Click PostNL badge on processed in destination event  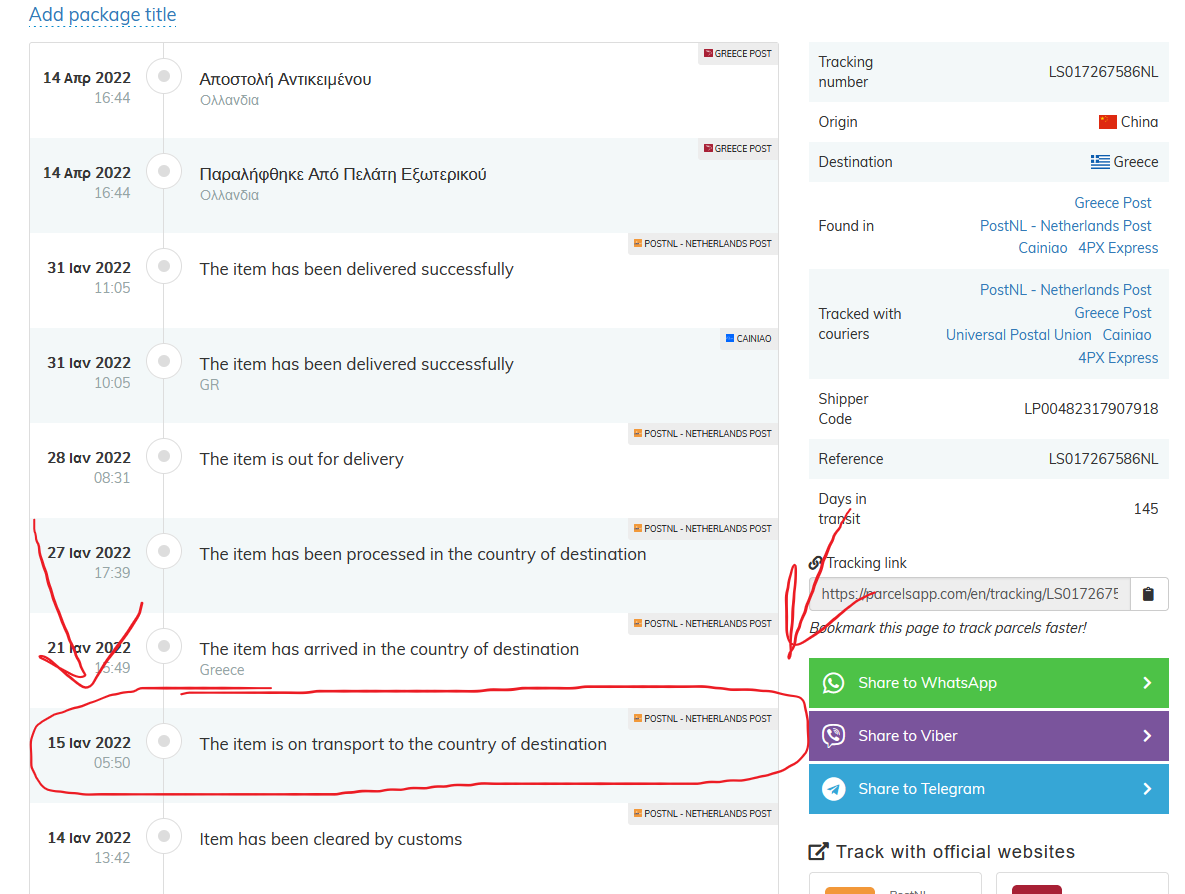(703, 528)
